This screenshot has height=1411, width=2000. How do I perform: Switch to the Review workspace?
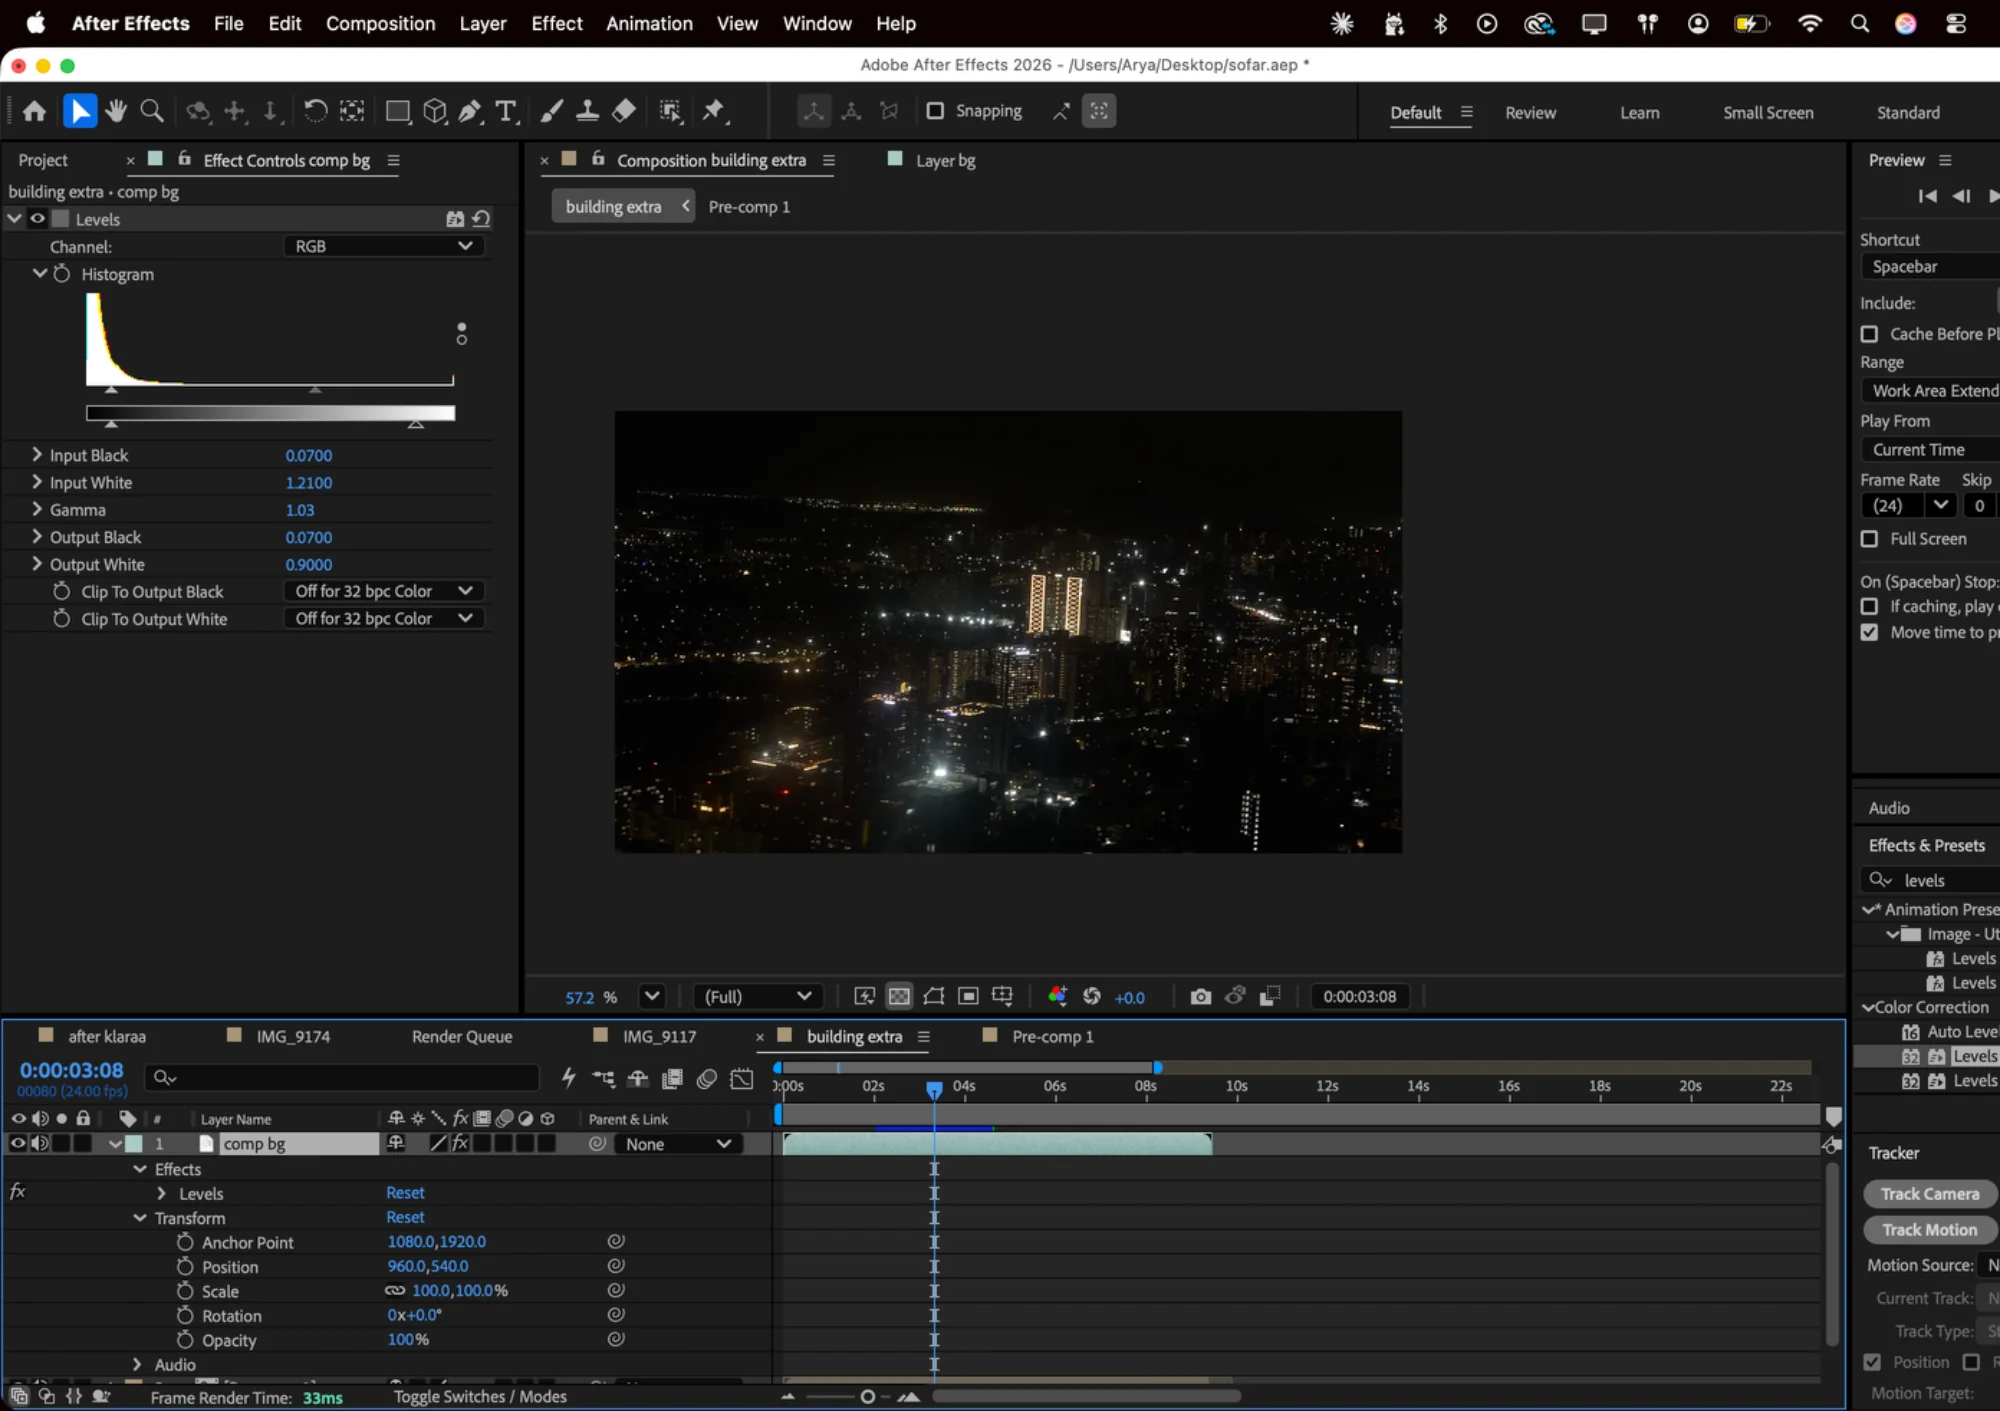click(x=1530, y=113)
